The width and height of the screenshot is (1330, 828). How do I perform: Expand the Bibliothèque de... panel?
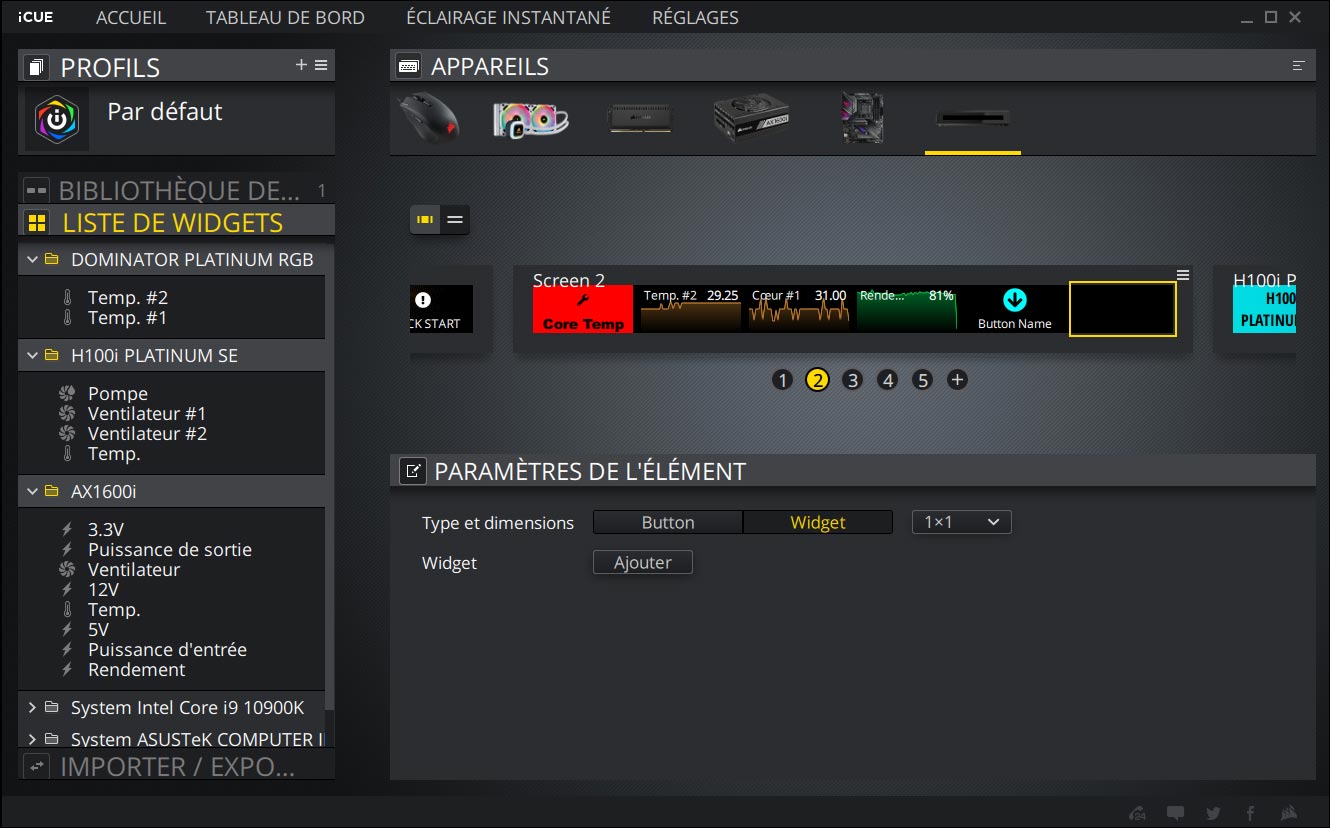(176, 189)
